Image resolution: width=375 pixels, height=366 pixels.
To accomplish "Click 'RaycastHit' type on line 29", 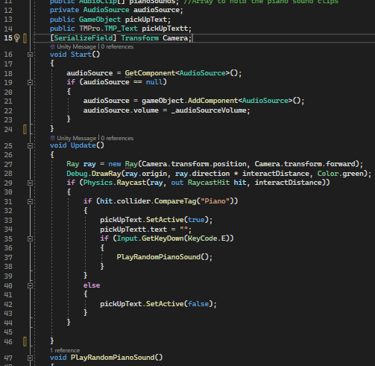I will pos(208,182).
